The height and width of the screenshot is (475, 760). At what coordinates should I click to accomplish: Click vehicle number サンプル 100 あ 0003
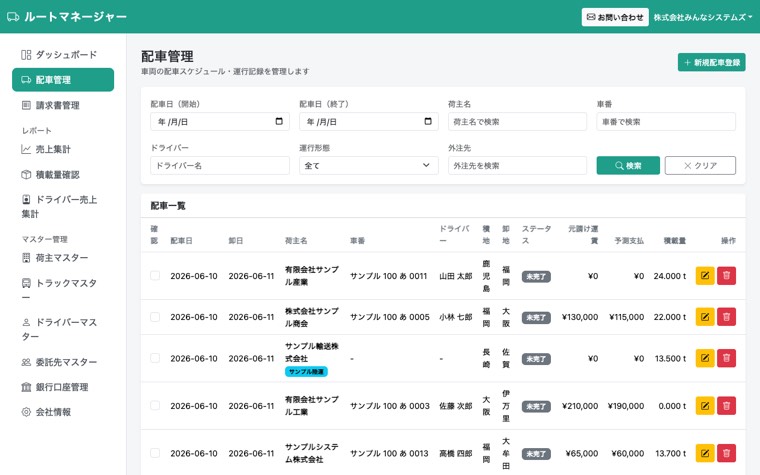390,406
